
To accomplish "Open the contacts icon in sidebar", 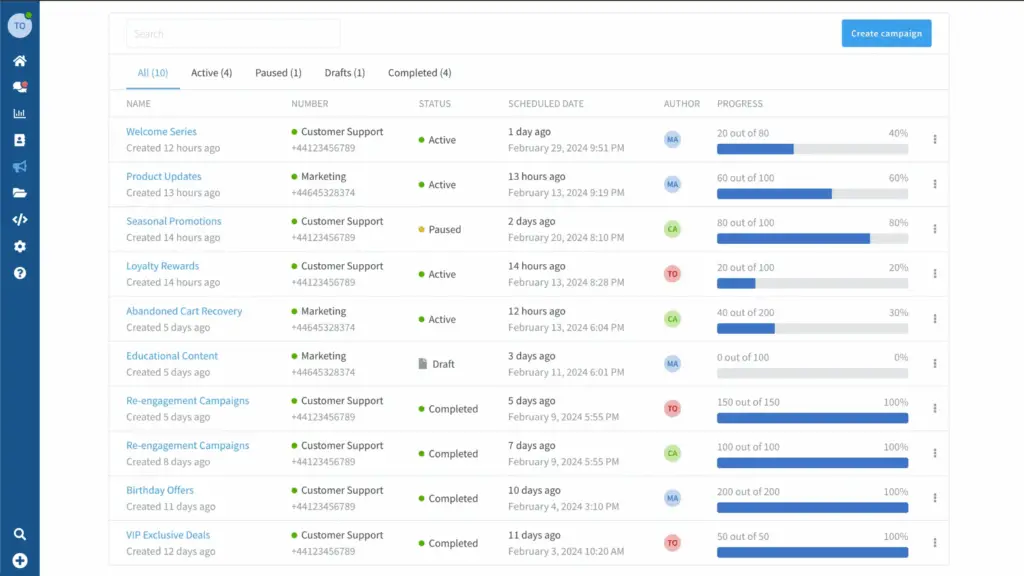I will 19,140.
